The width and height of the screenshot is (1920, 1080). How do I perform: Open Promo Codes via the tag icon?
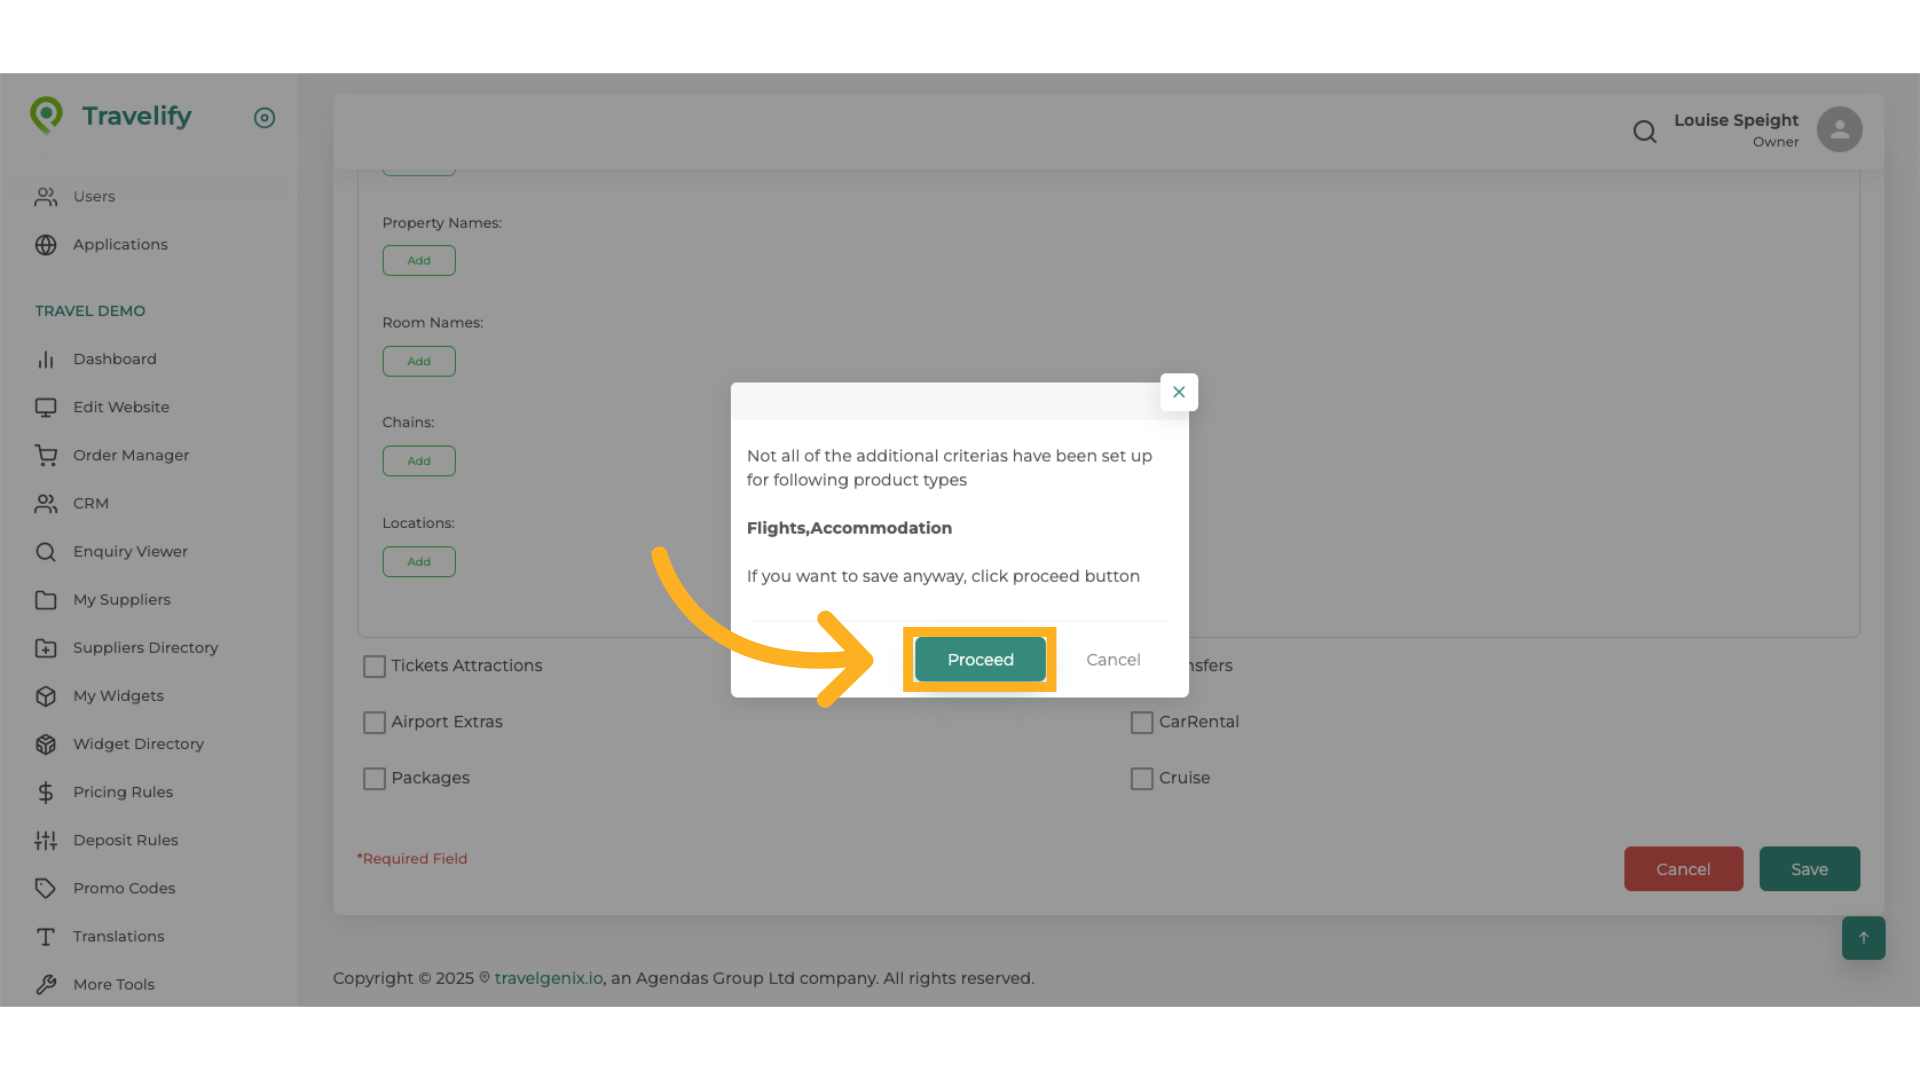(x=46, y=888)
